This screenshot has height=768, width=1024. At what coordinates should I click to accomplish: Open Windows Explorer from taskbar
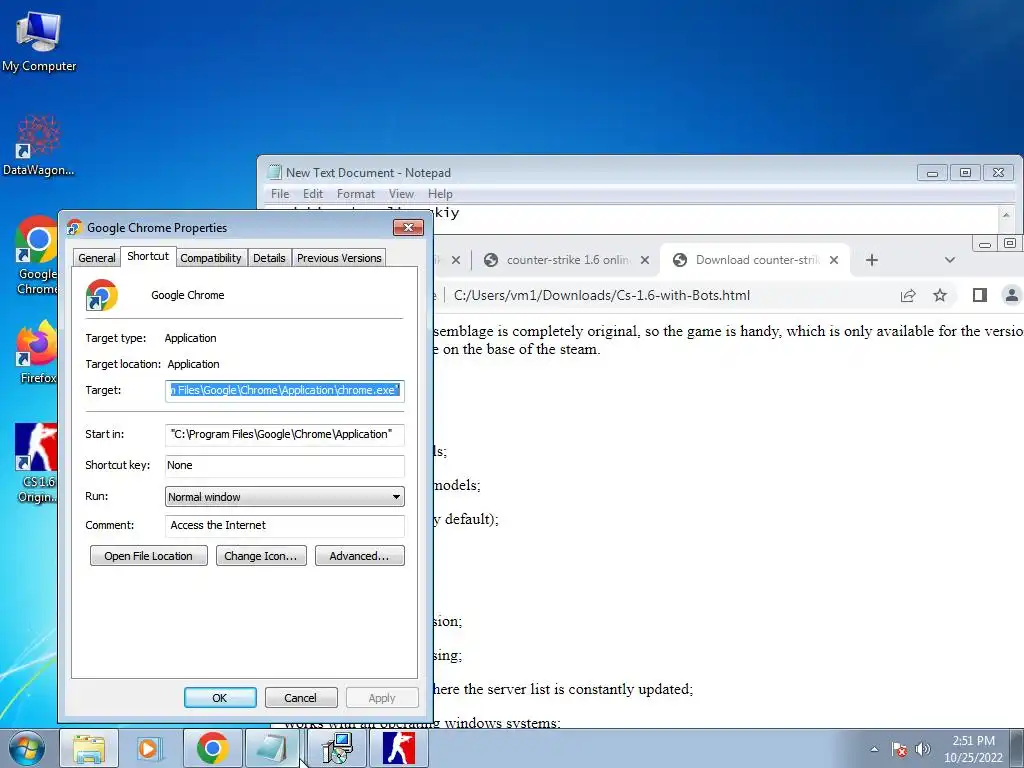(89, 748)
